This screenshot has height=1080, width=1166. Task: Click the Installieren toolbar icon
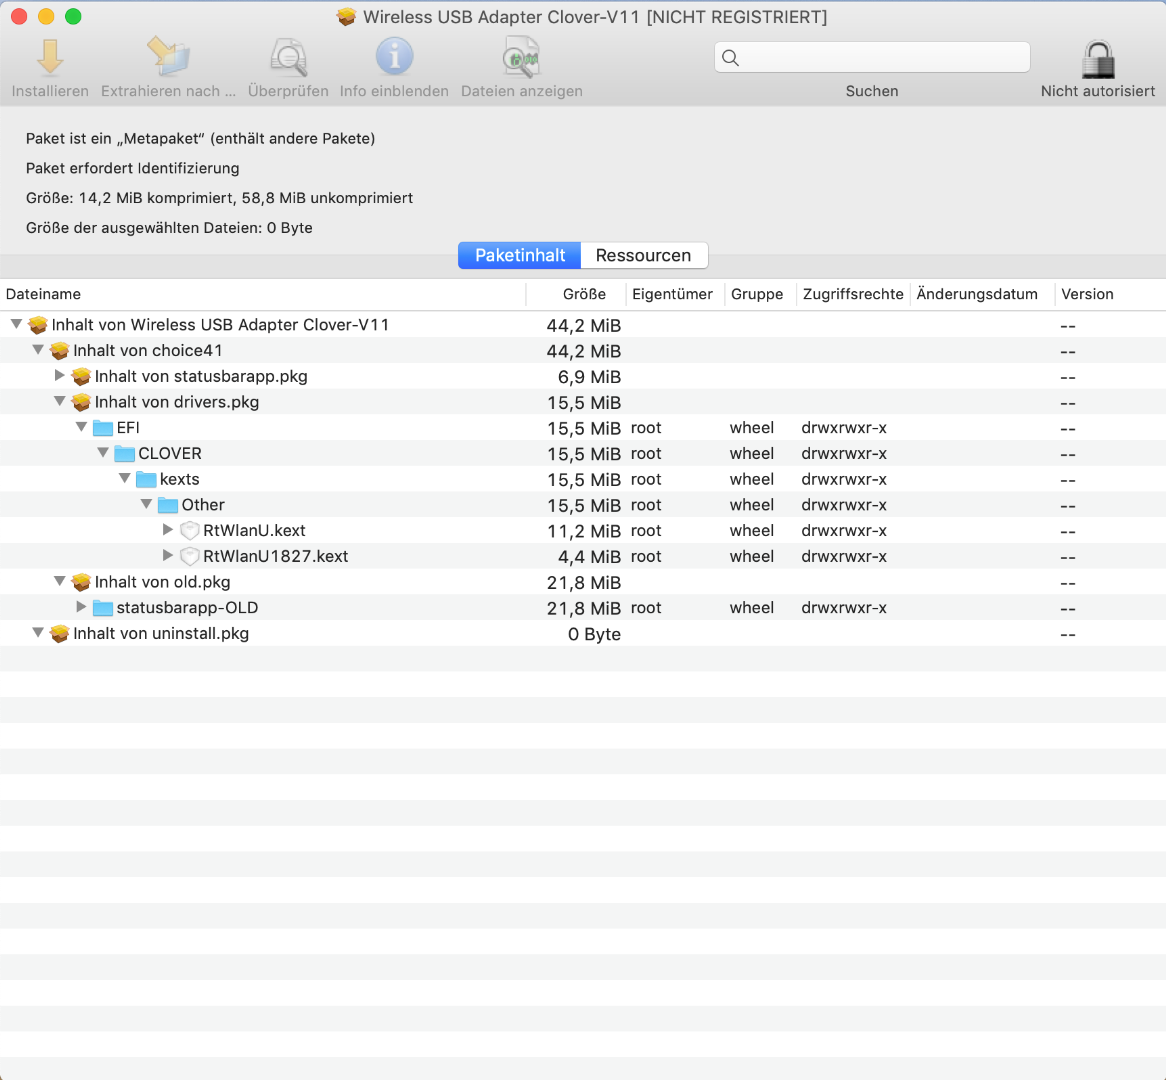click(x=50, y=58)
